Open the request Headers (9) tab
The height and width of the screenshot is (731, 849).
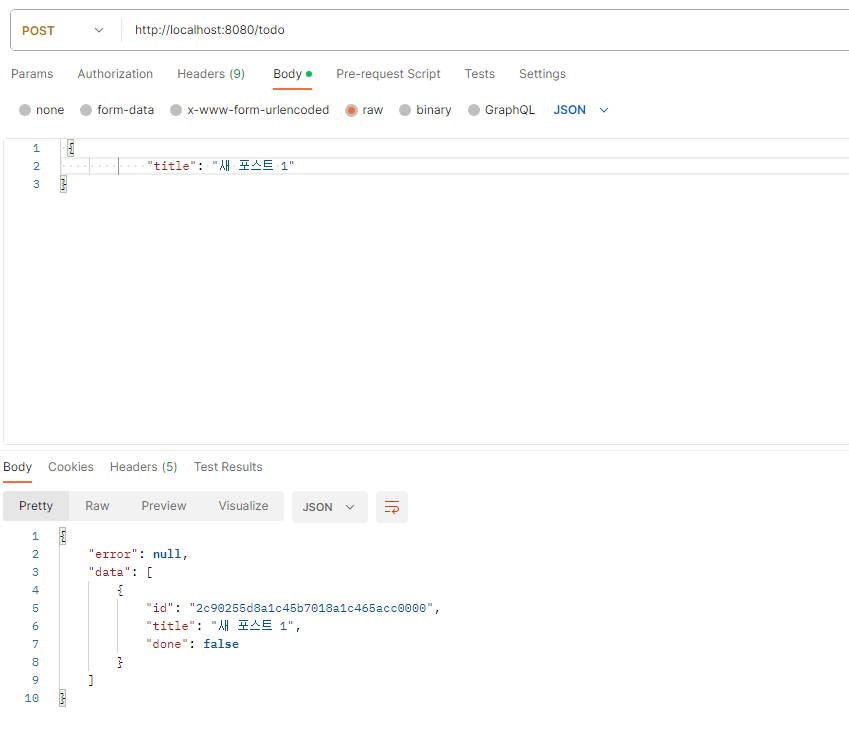(x=211, y=74)
